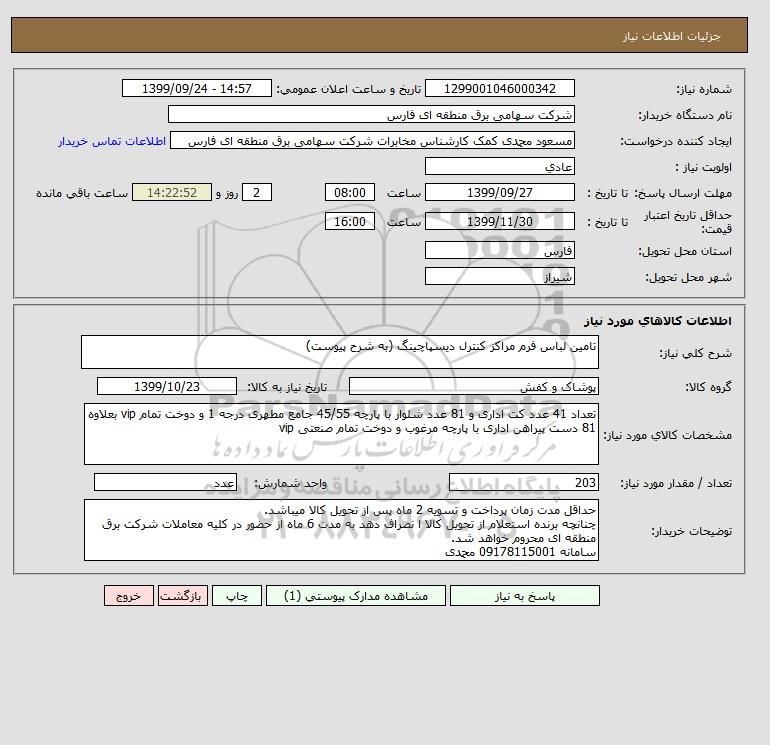Click label استان محل تحویل
This screenshot has height=745, width=770.
[685, 251]
